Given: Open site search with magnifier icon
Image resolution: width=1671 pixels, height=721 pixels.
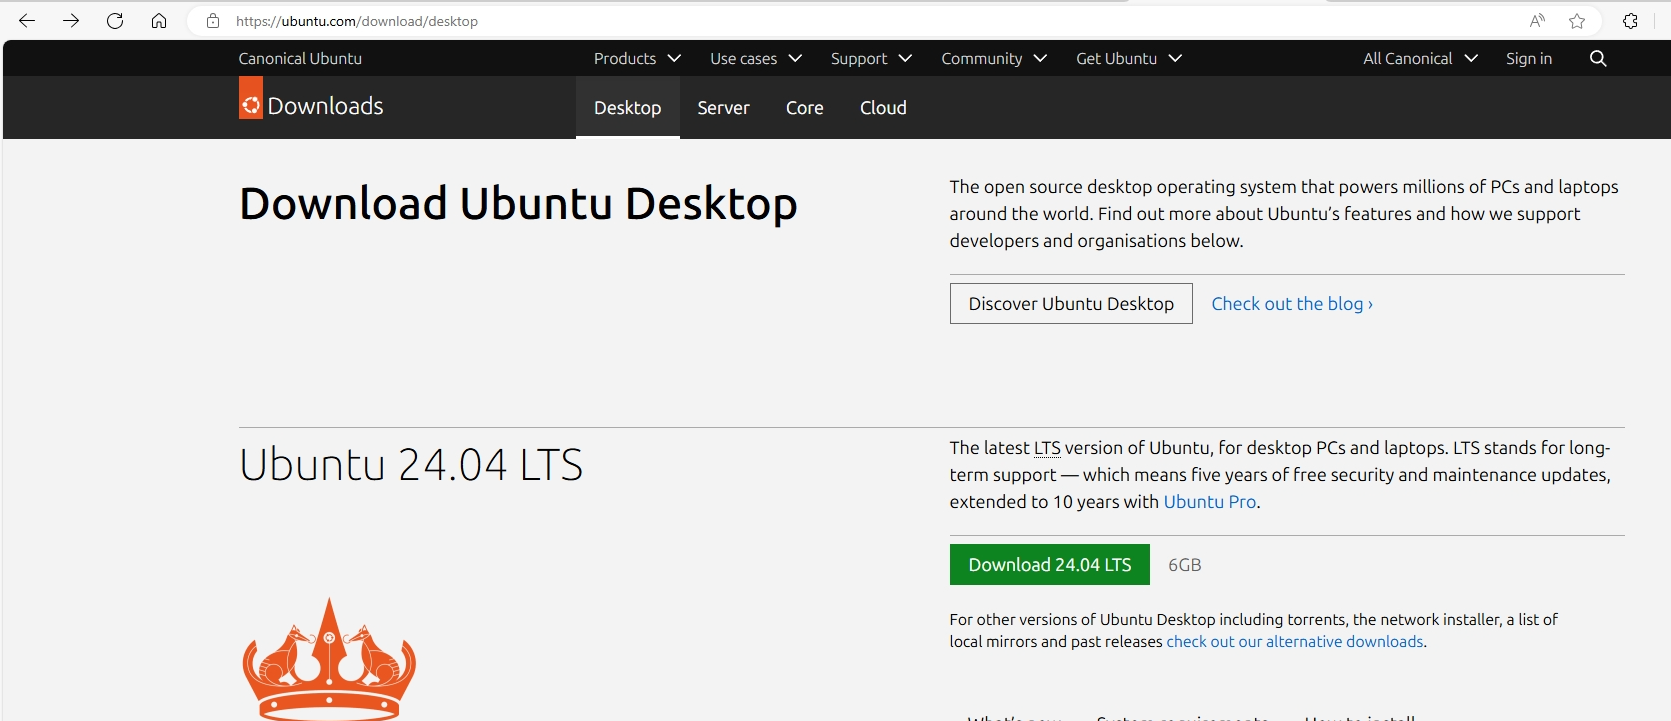Looking at the screenshot, I should [x=1598, y=58].
